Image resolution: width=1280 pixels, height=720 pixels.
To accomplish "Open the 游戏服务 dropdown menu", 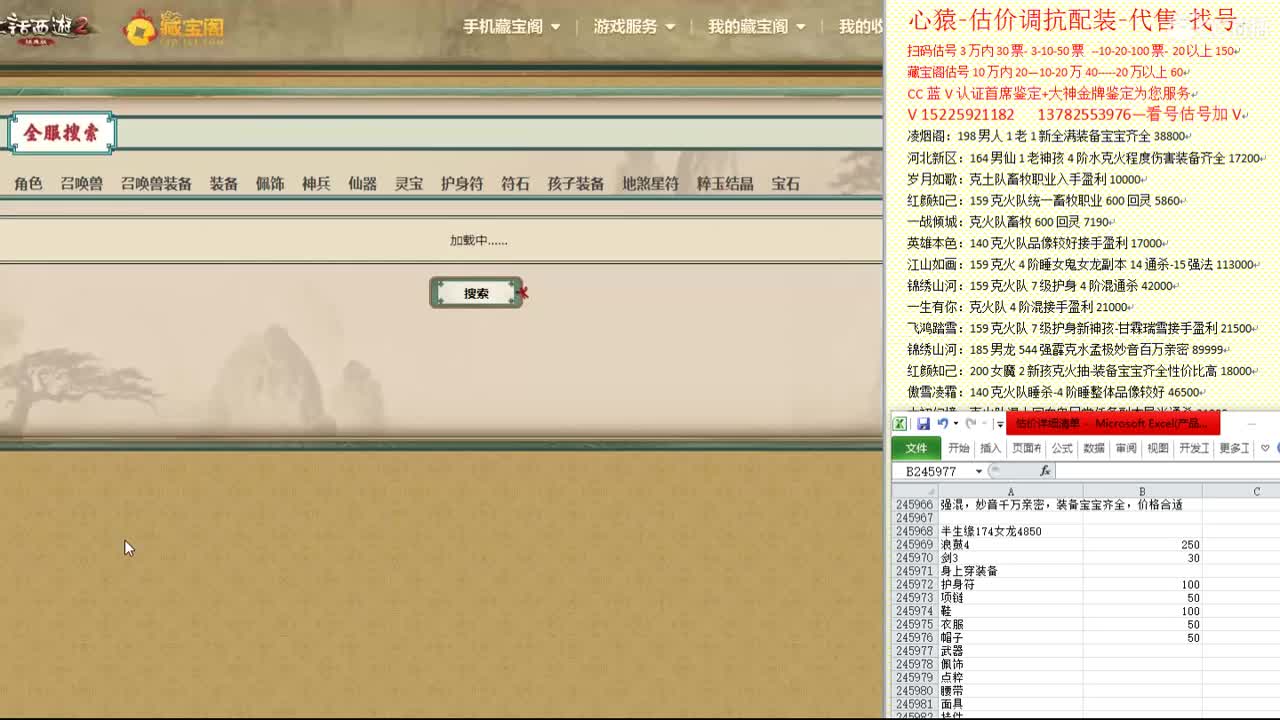I will (634, 27).
